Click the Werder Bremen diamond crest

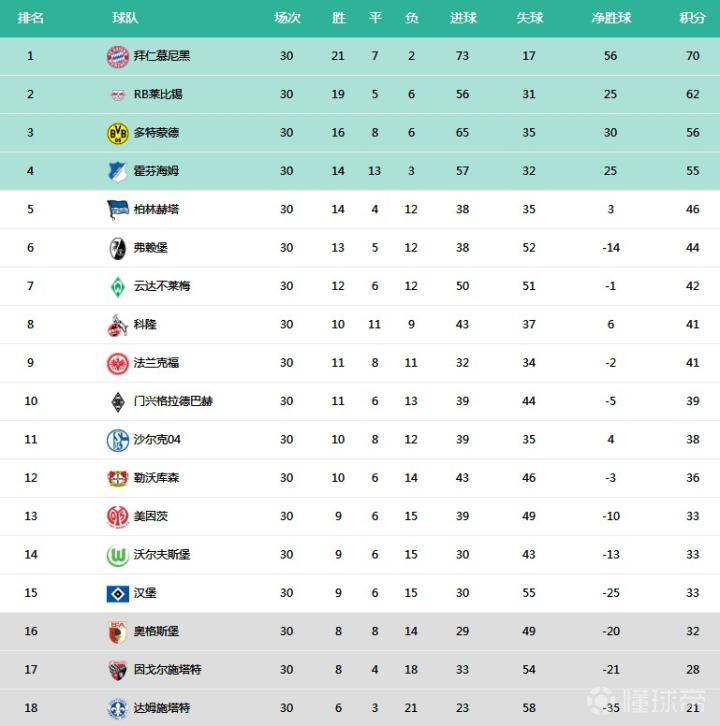118,286
